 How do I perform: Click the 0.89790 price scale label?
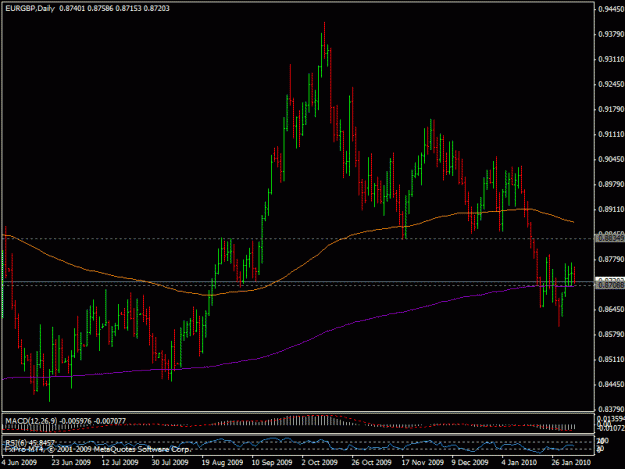pos(611,184)
